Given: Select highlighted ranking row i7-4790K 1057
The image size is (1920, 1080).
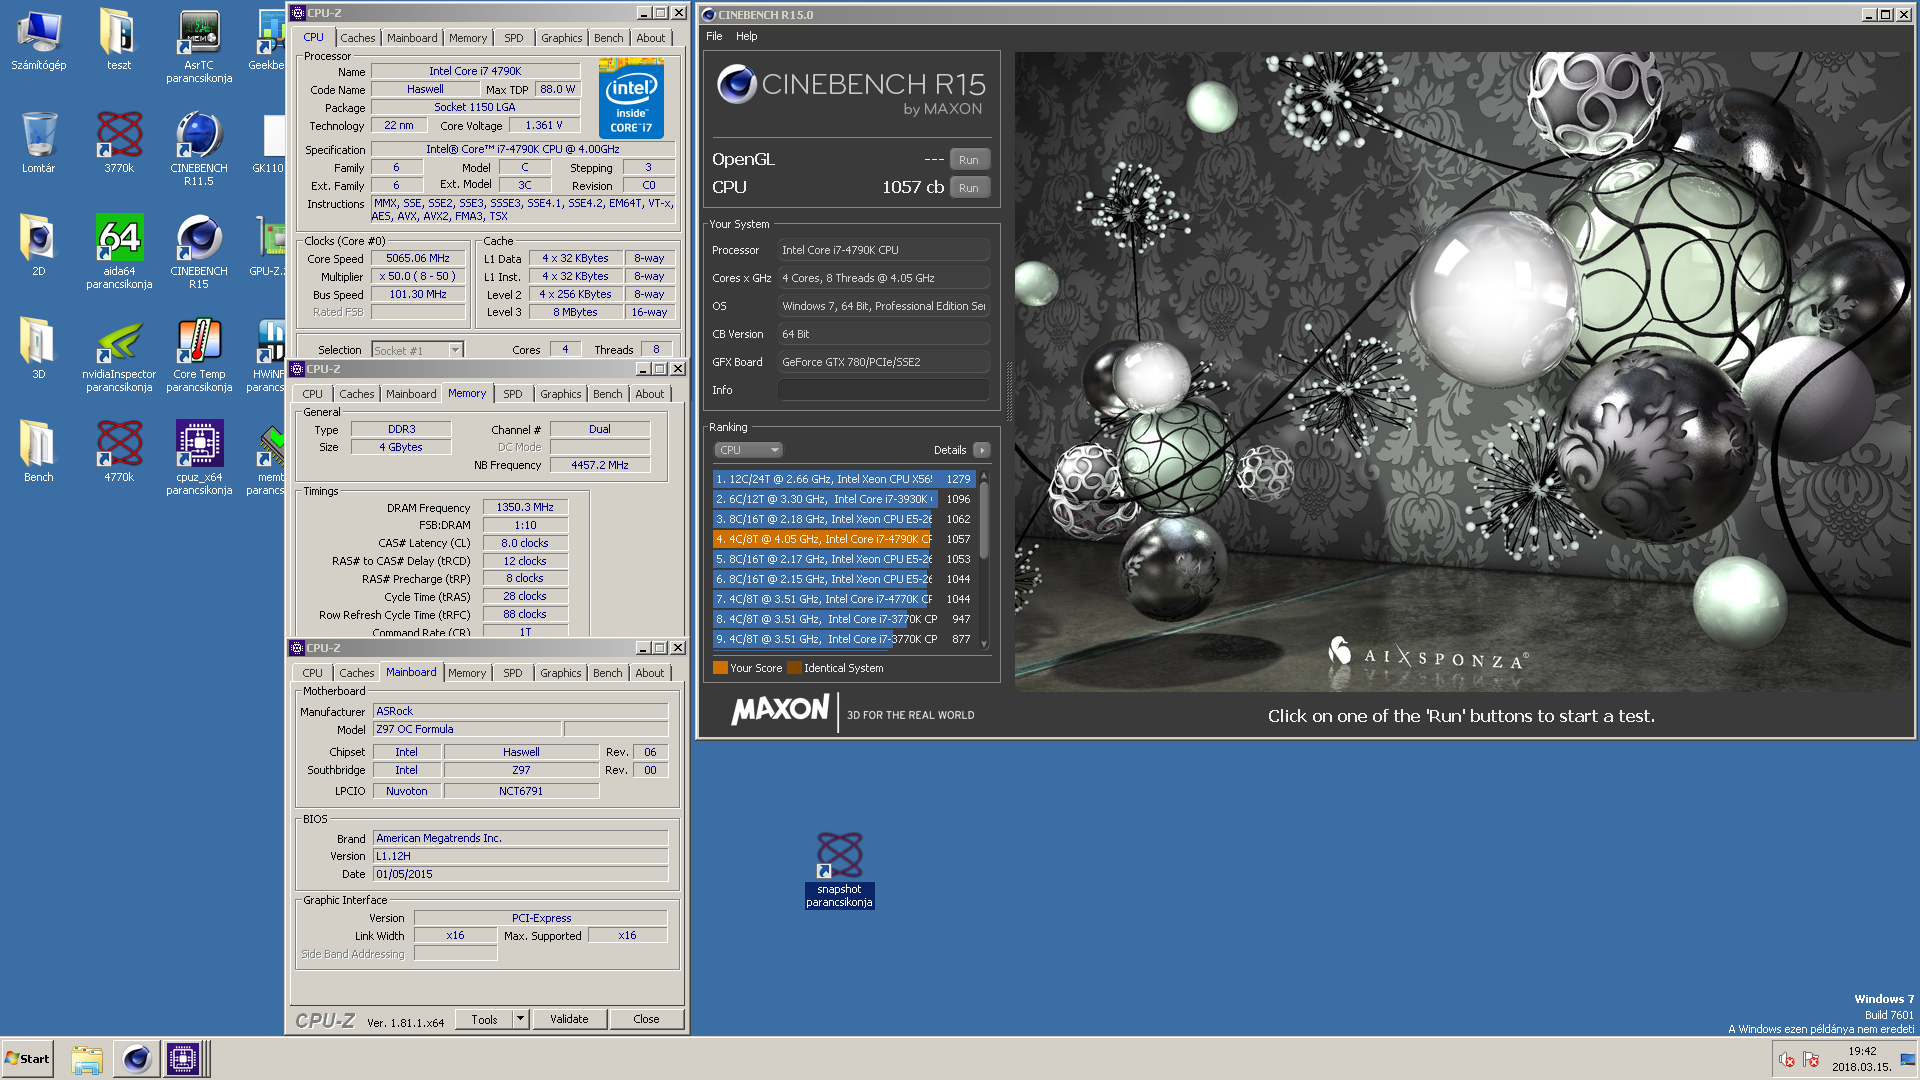Looking at the screenshot, I should pos(844,539).
